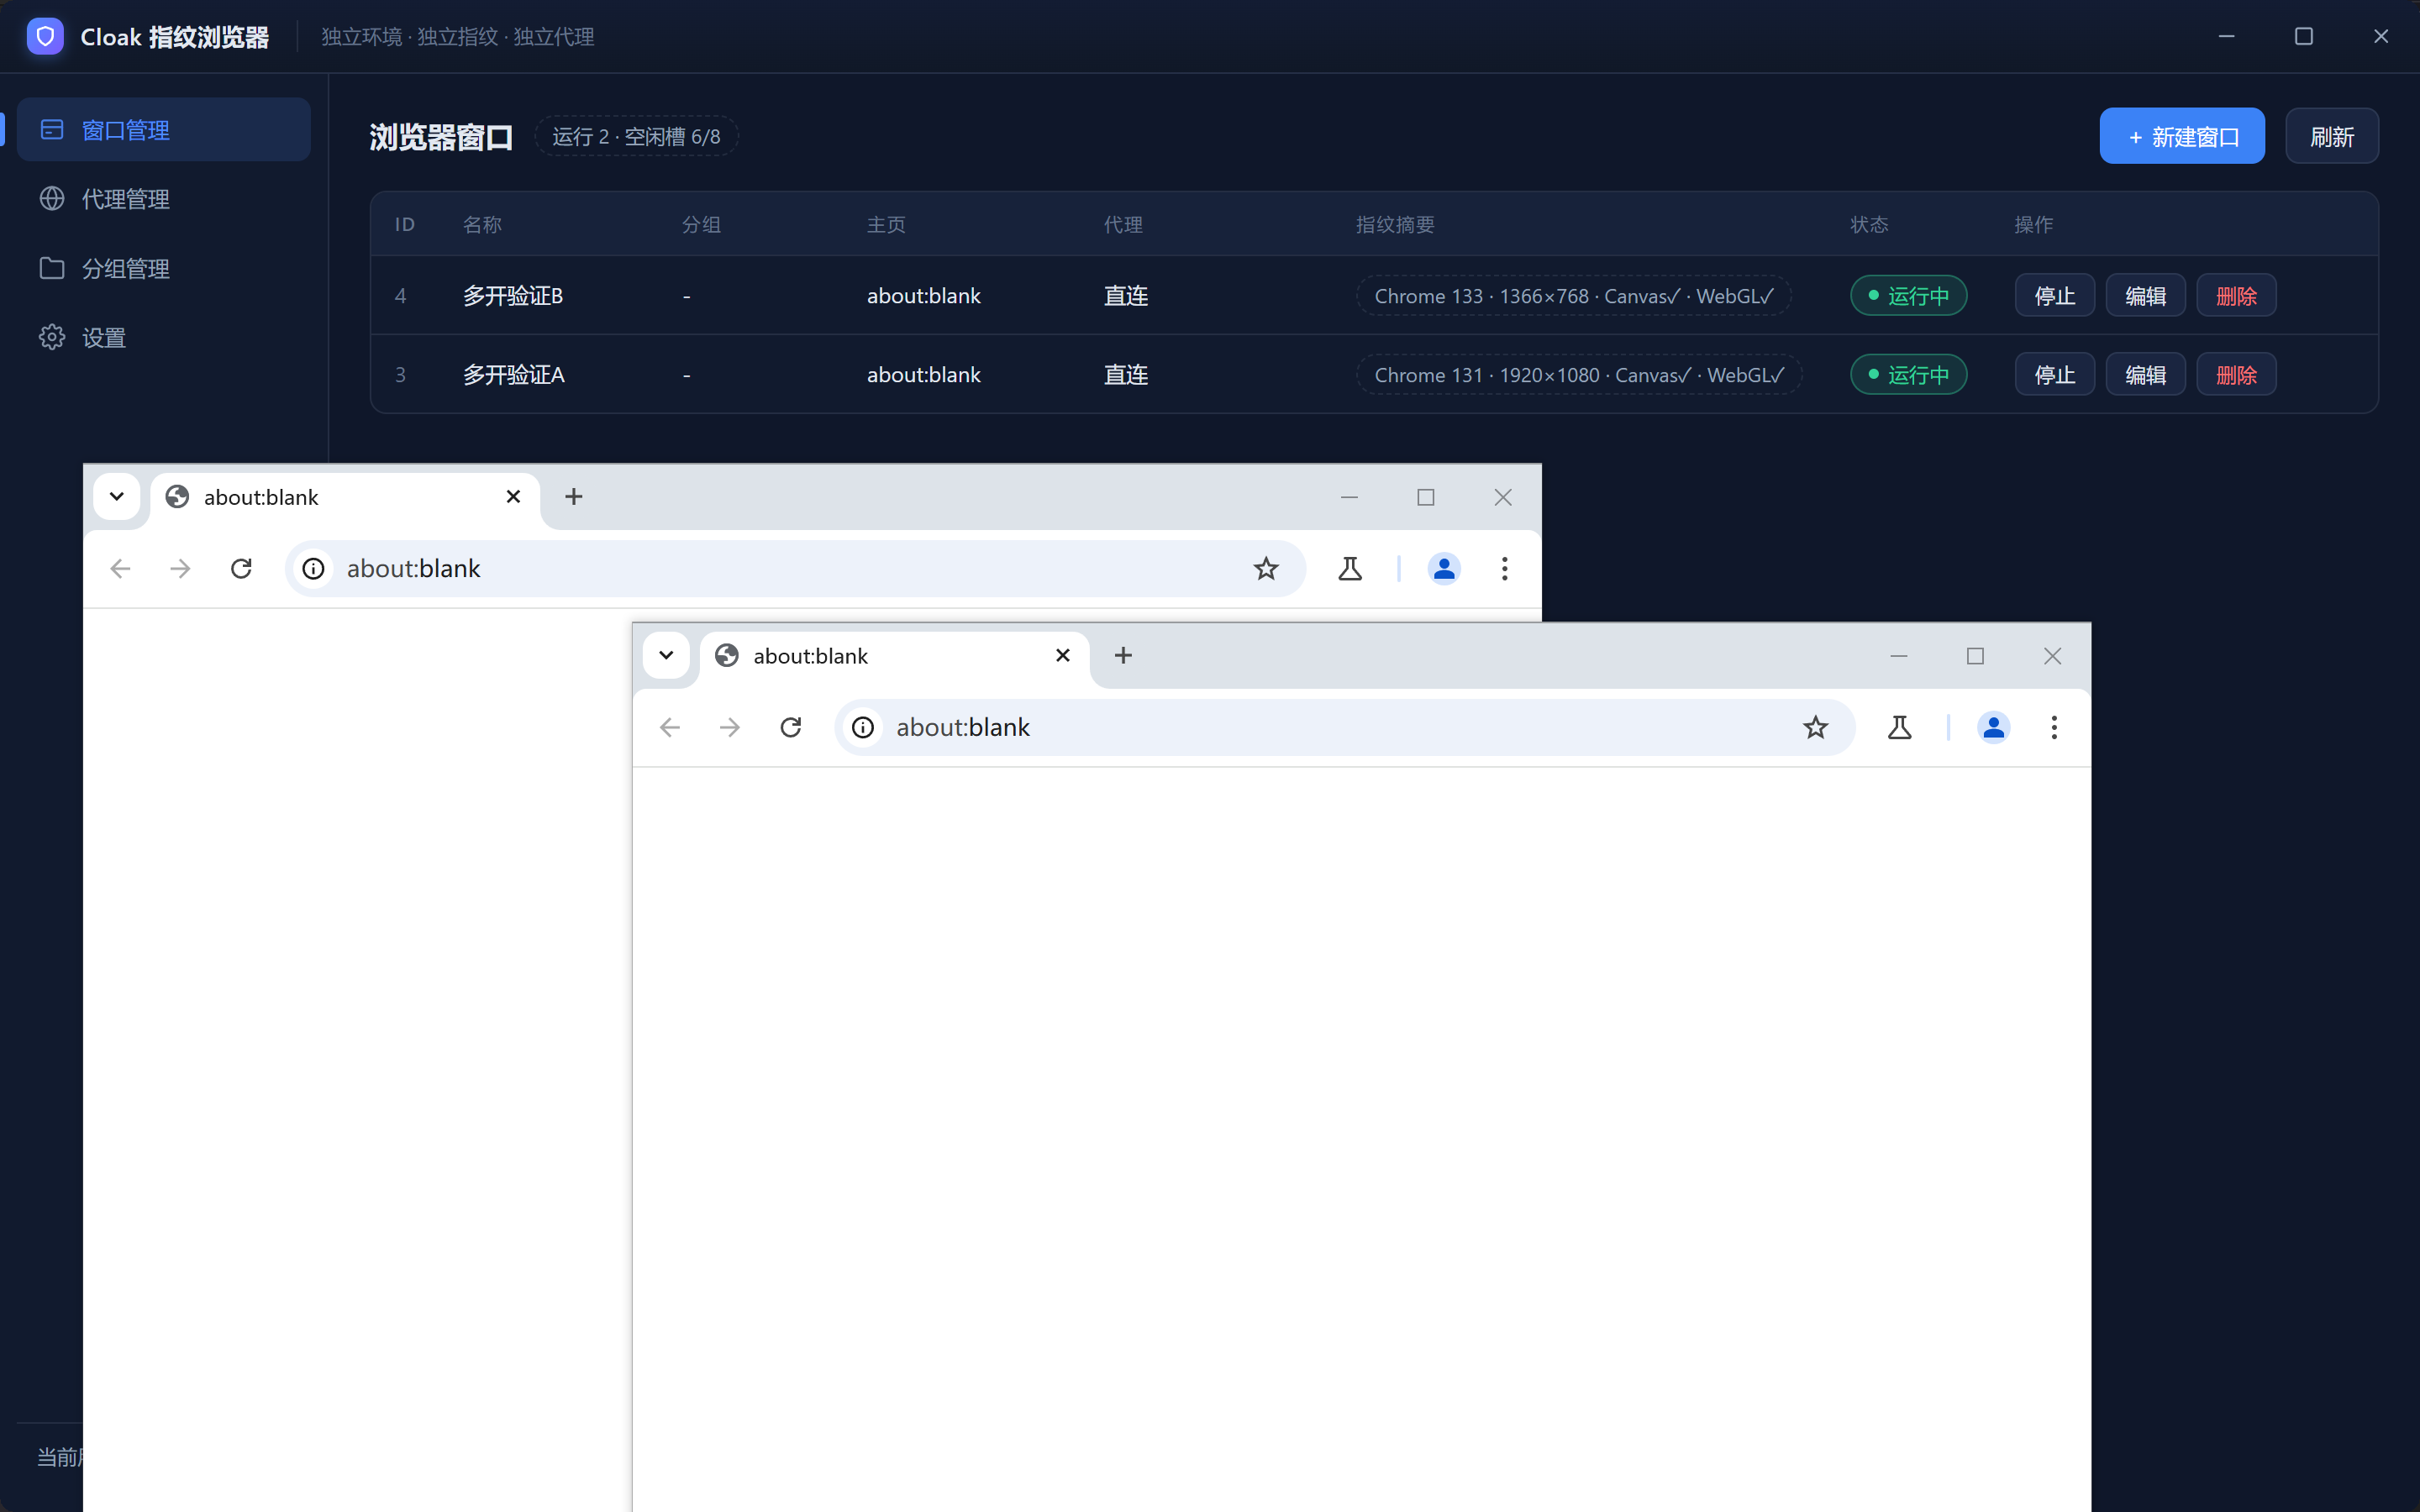
Task: Open 分组管理 in the sidebar
Action: pos(164,268)
